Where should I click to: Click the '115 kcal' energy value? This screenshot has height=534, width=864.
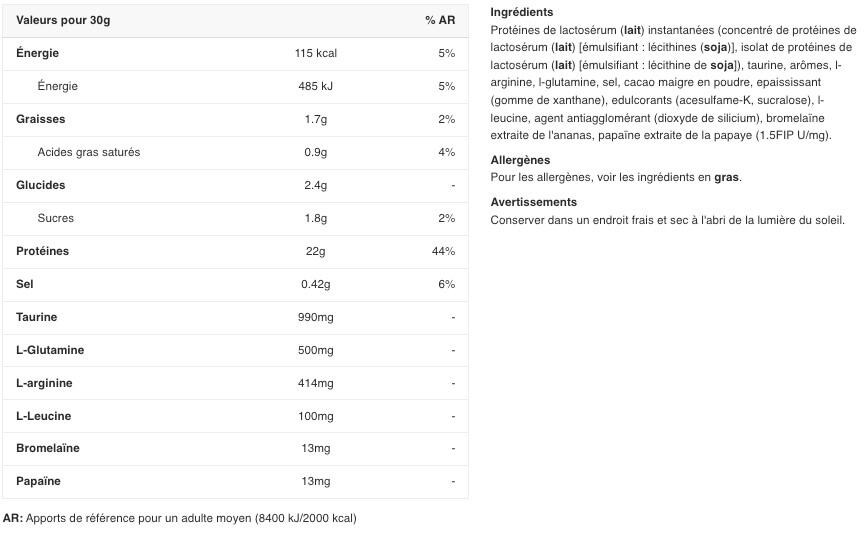tap(316, 53)
